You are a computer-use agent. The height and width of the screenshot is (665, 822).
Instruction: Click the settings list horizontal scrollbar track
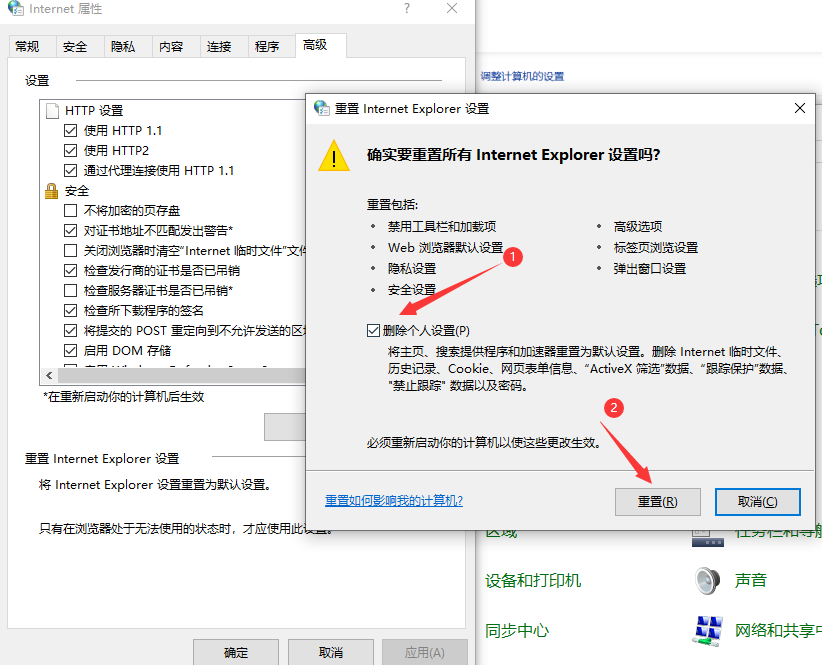coord(181,375)
